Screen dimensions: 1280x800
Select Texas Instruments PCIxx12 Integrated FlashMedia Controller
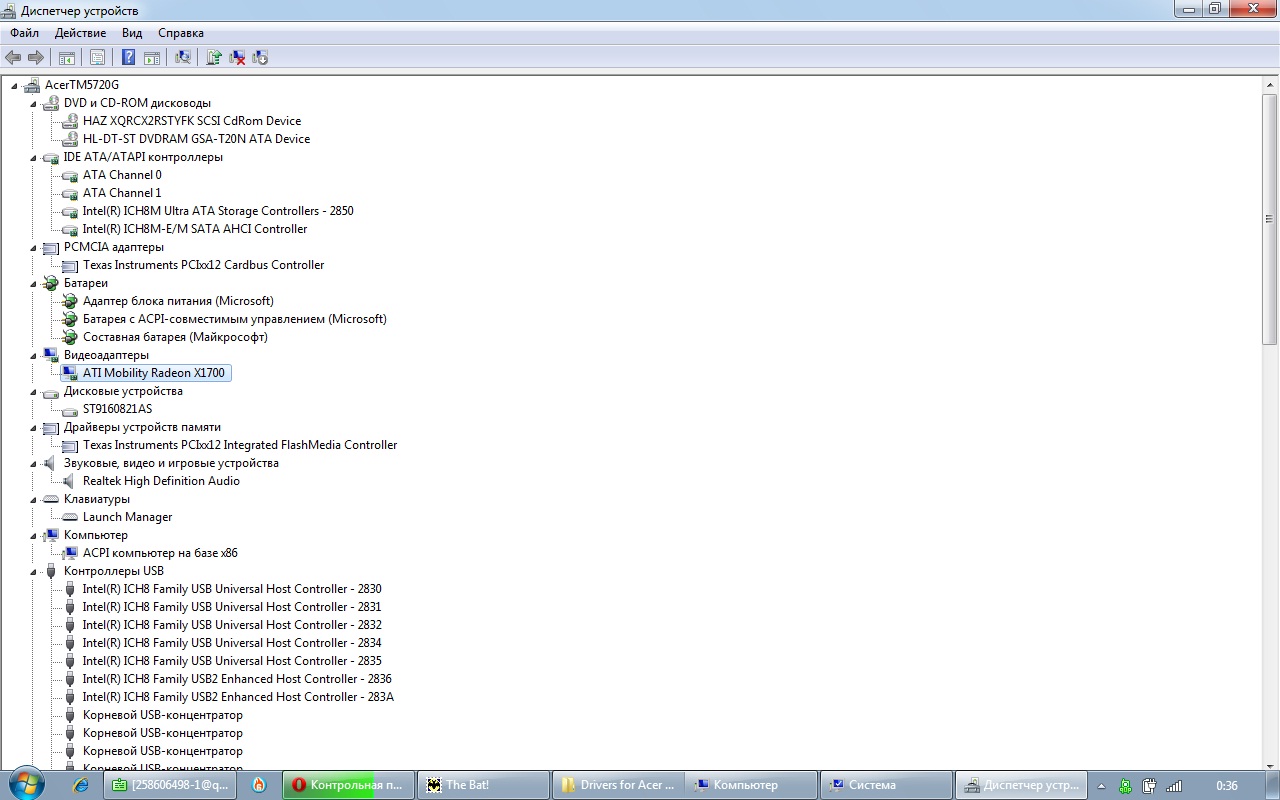click(240, 445)
